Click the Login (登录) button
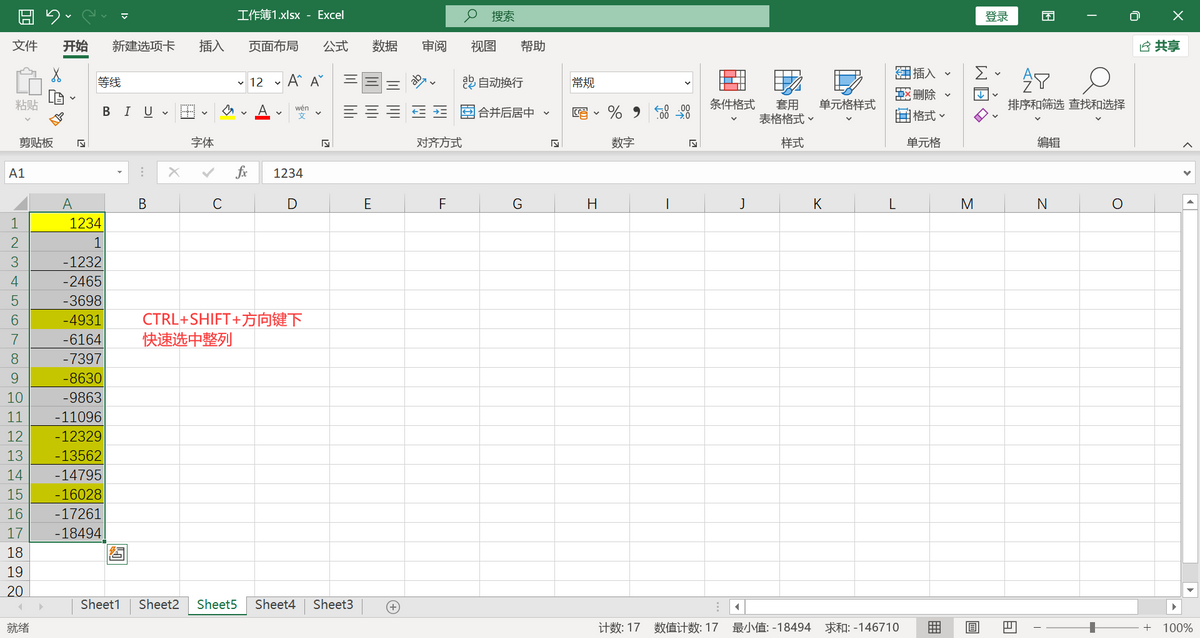 [997, 16]
